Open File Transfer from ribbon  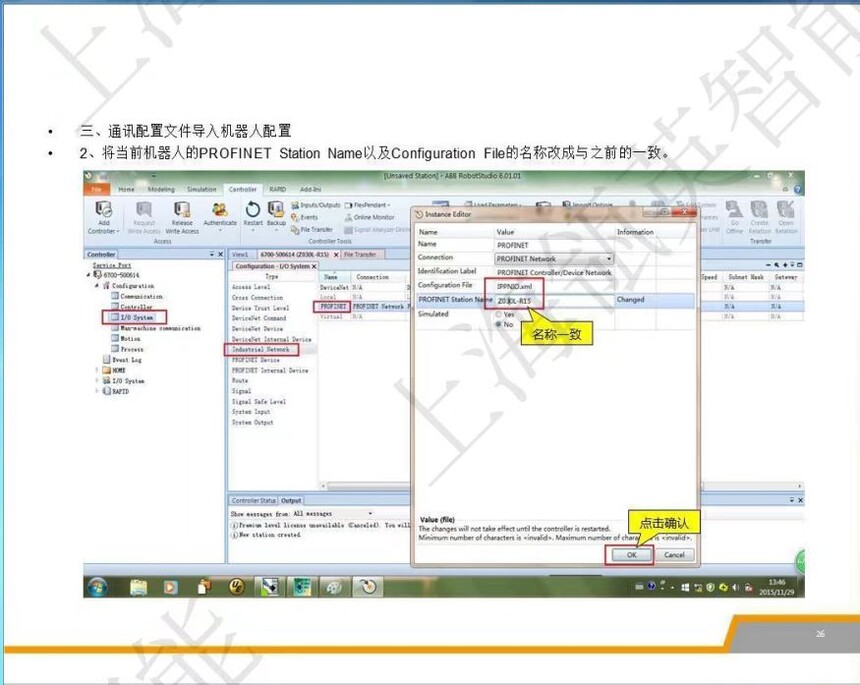312,229
